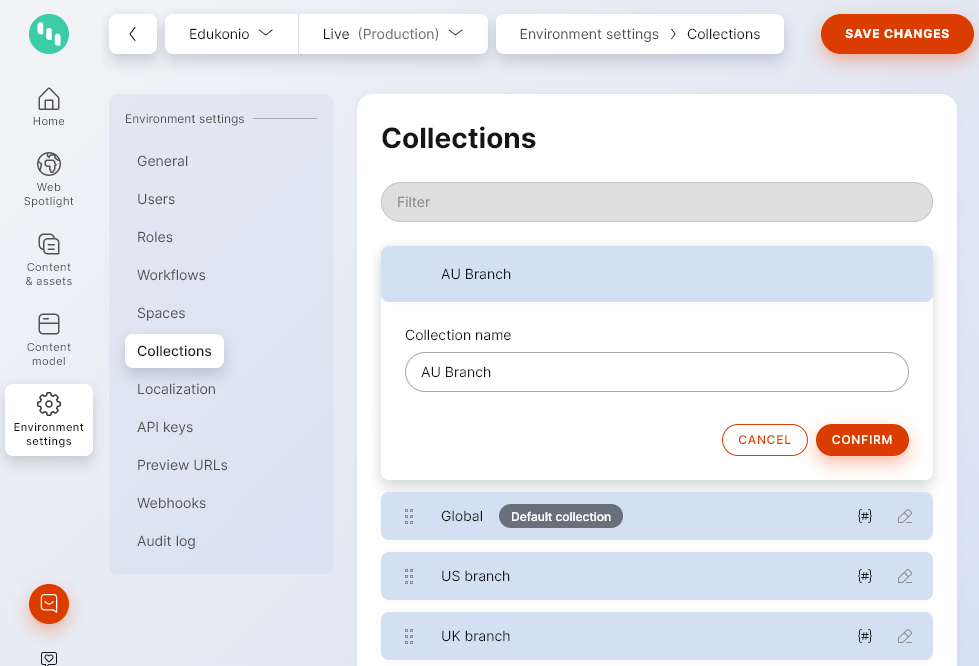Open the Live (Production) environment dropdown
979x666 pixels.
[x=392, y=33]
